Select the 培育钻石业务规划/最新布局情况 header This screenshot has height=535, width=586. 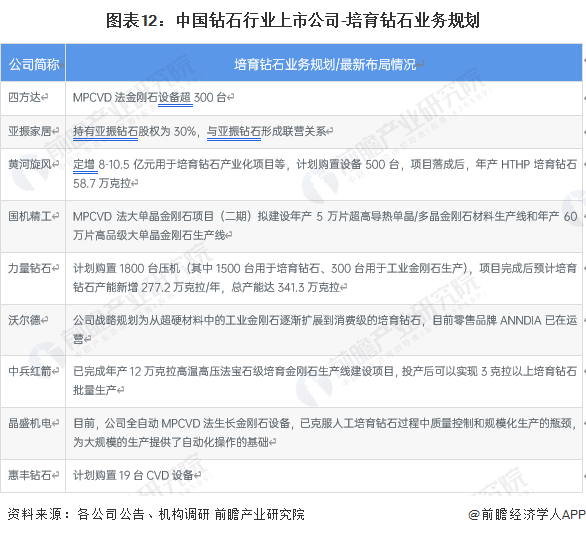point(325,64)
